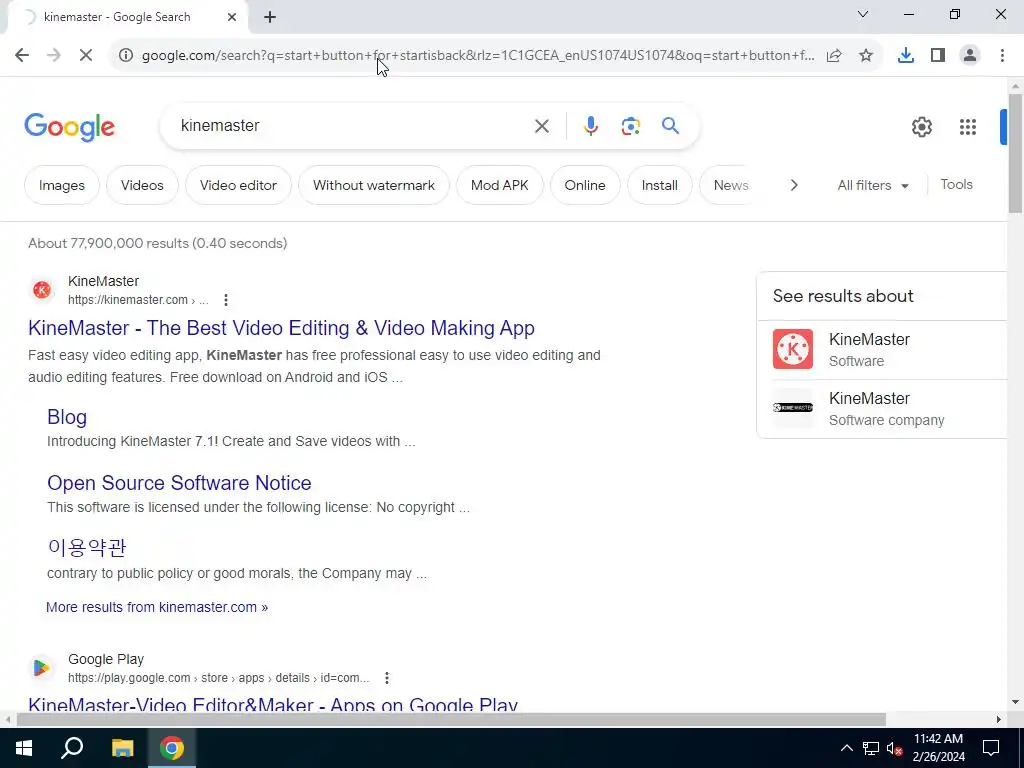Search by voice microphone icon

pyautogui.click(x=590, y=126)
